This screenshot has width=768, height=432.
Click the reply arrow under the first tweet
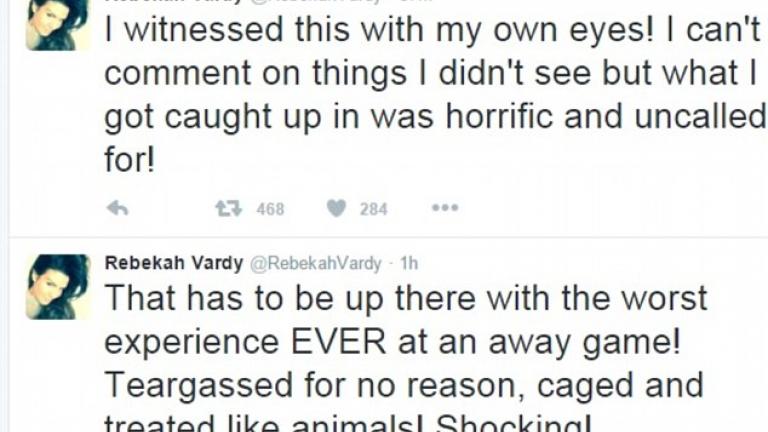coord(117,208)
